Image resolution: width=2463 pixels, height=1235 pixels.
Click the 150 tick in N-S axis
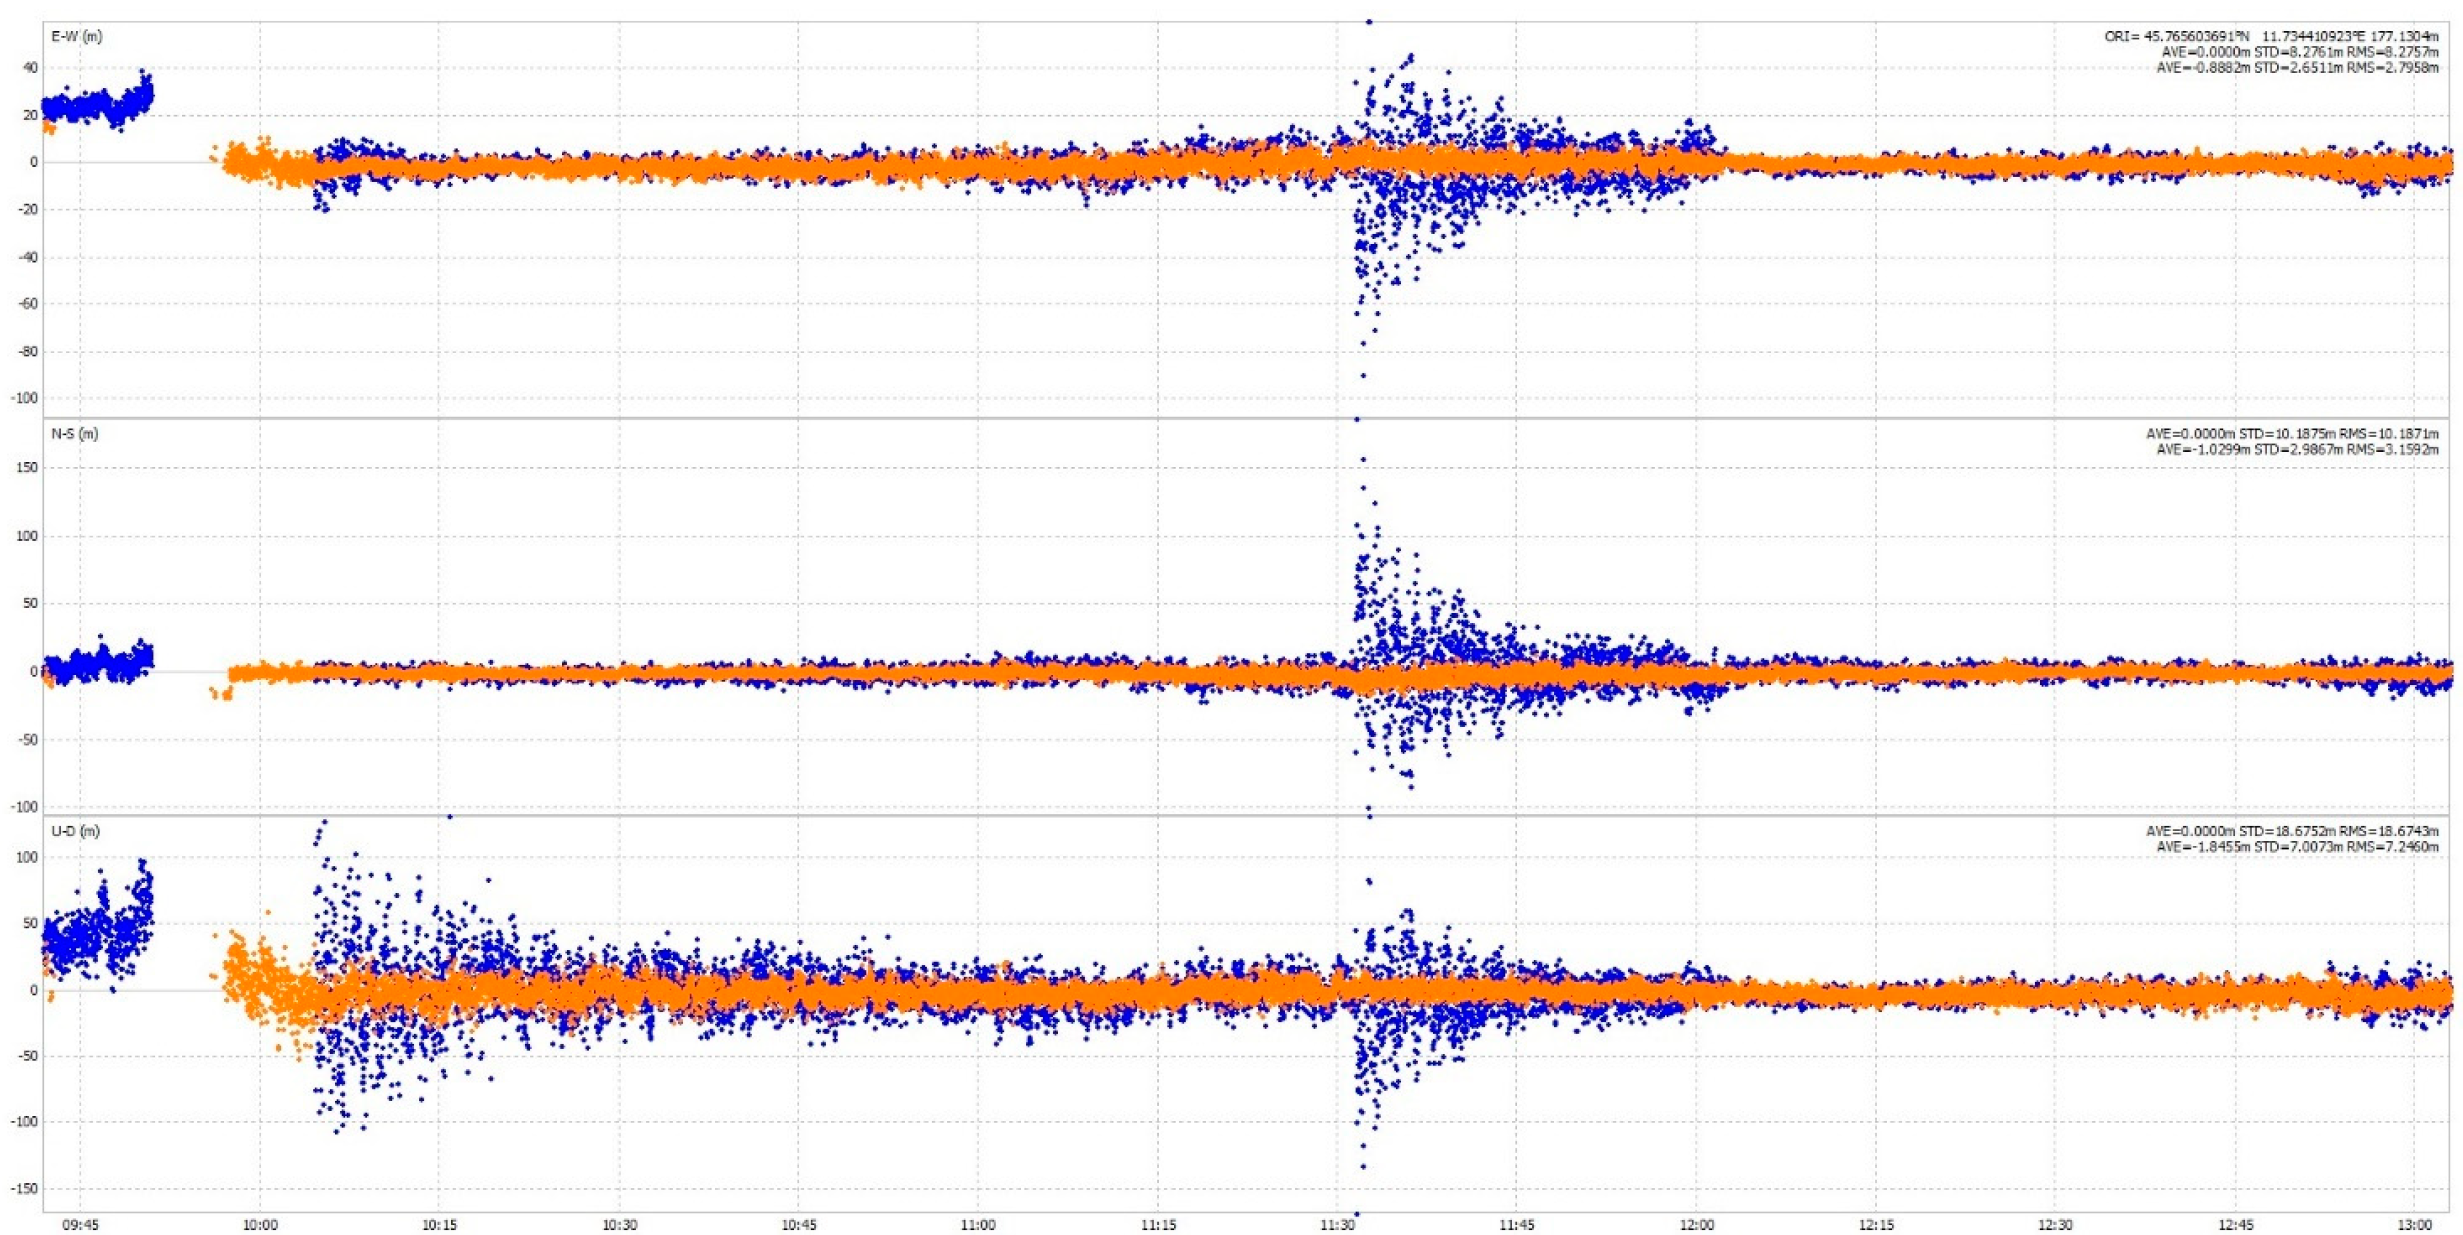coord(26,467)
